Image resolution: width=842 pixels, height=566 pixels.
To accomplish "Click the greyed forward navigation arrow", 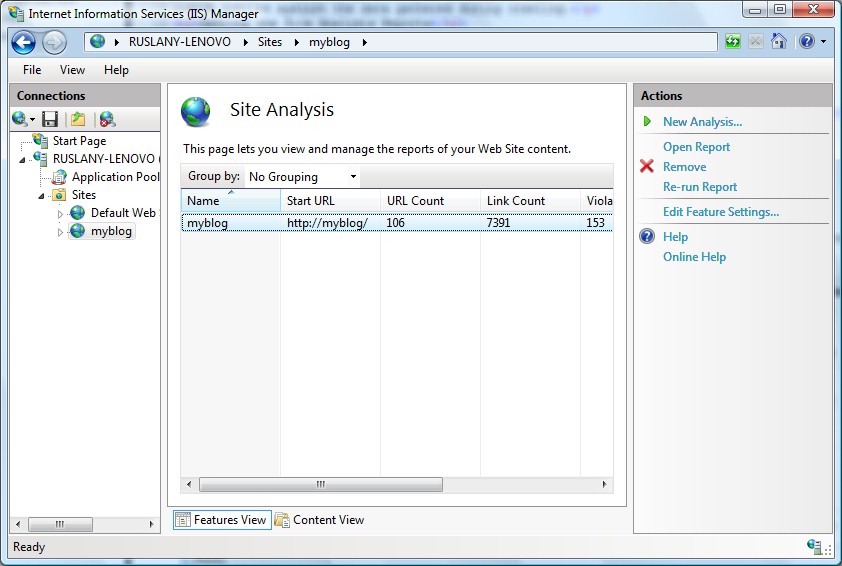I will click(54, 42).
